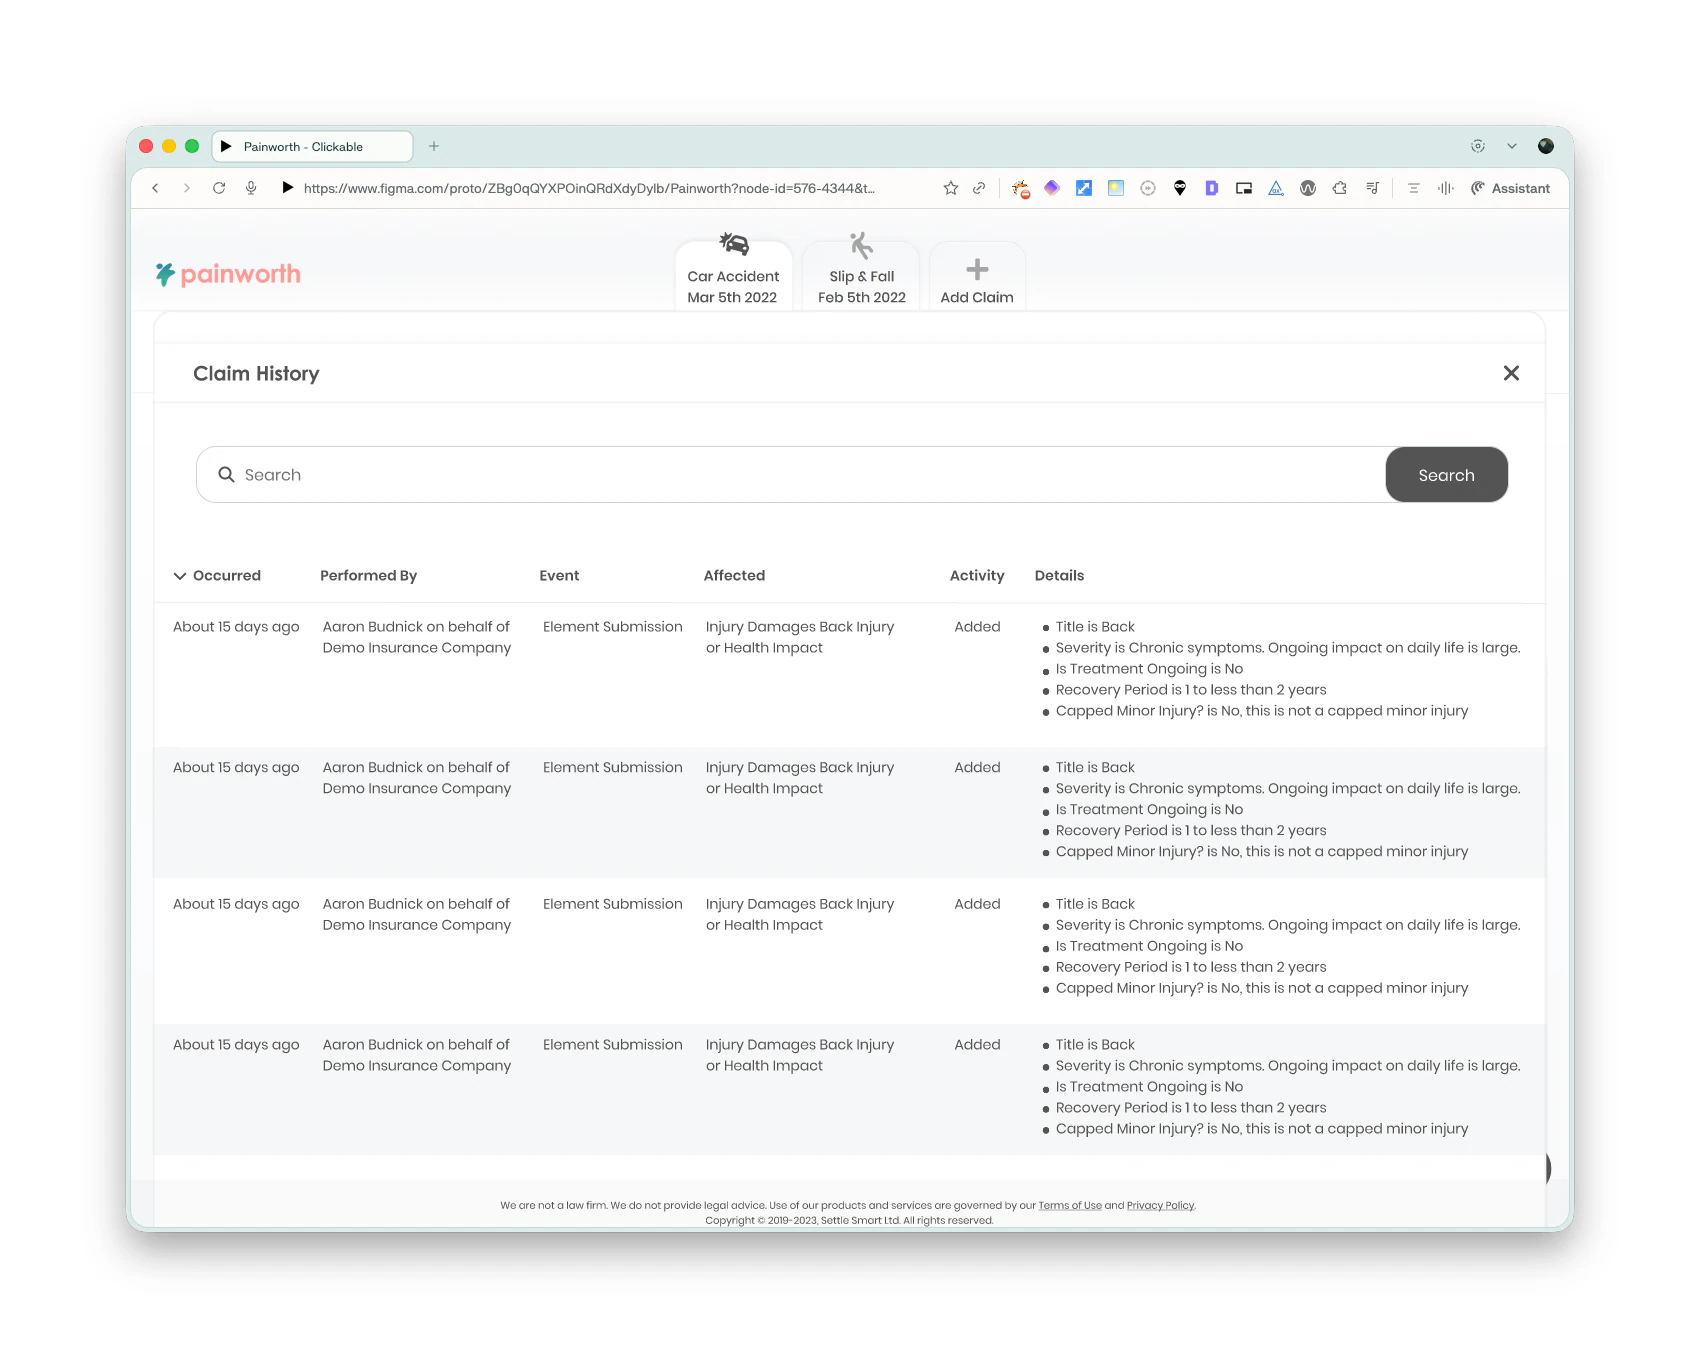Expand the tab list chevron

(1512, 146)
